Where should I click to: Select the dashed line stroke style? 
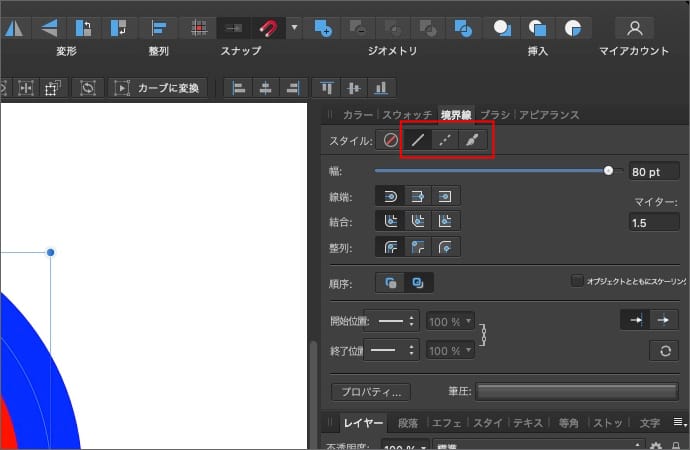coord(446,141)
